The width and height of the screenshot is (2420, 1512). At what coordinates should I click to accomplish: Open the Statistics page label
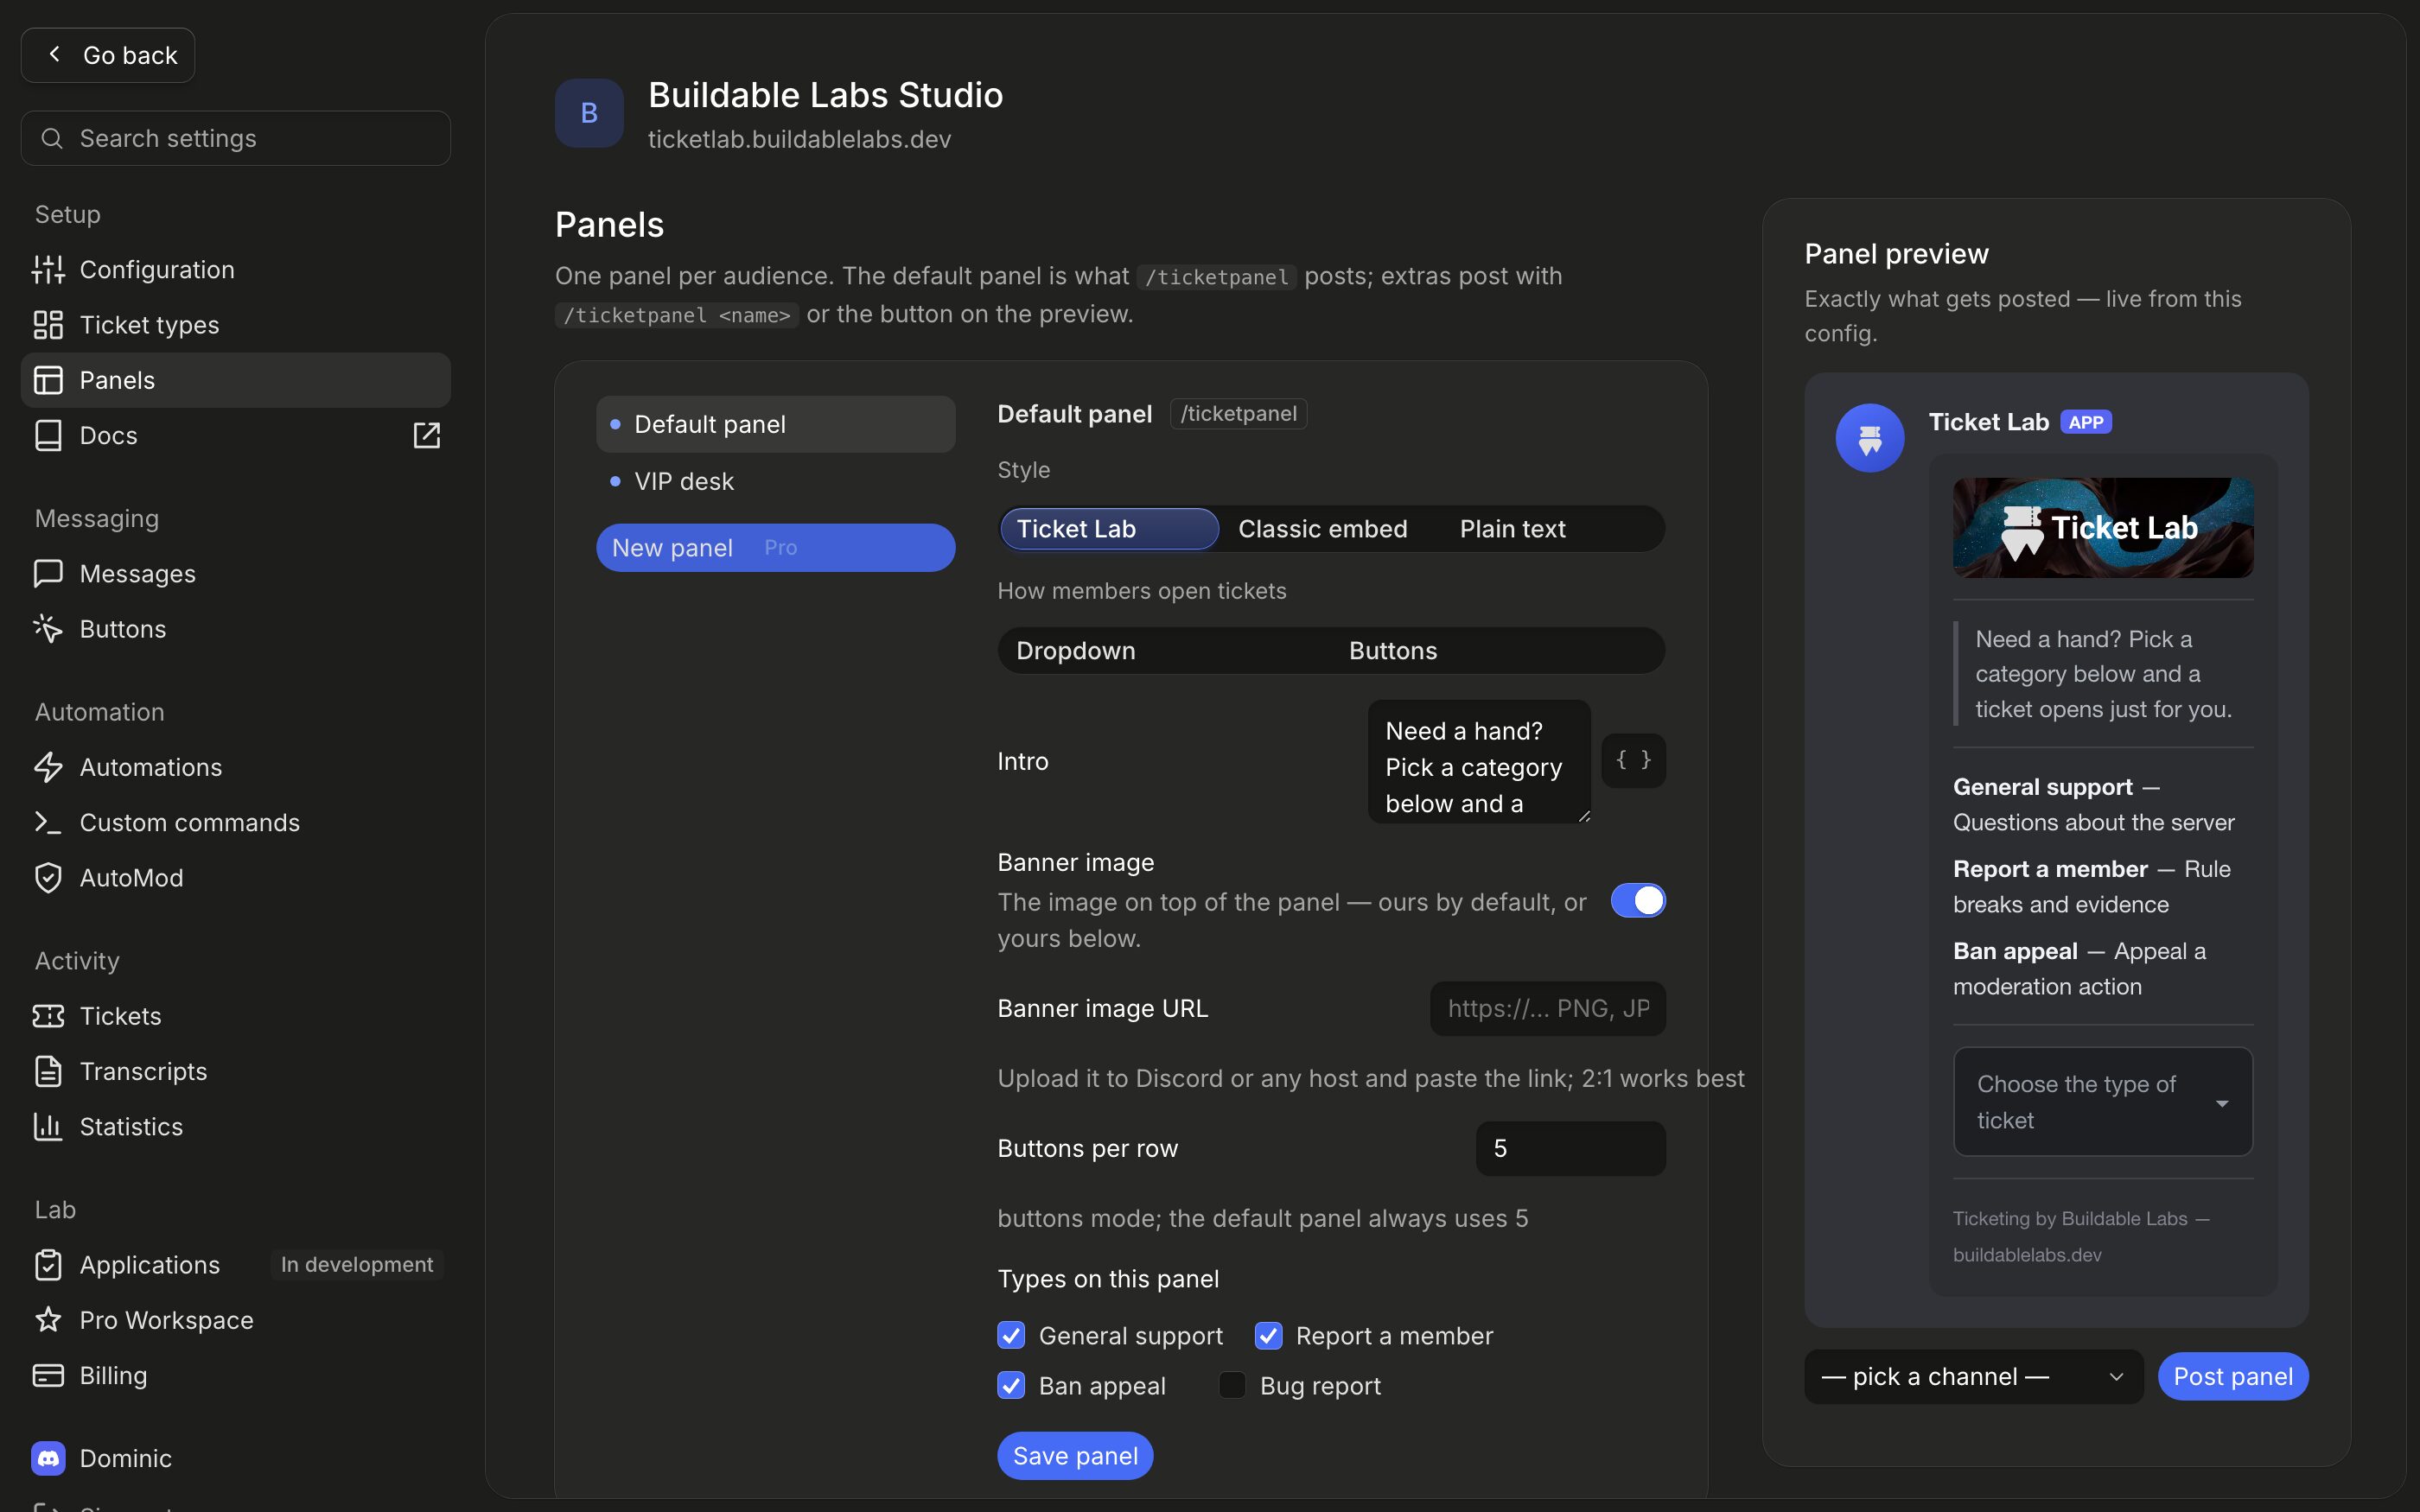pos(131,1126)
